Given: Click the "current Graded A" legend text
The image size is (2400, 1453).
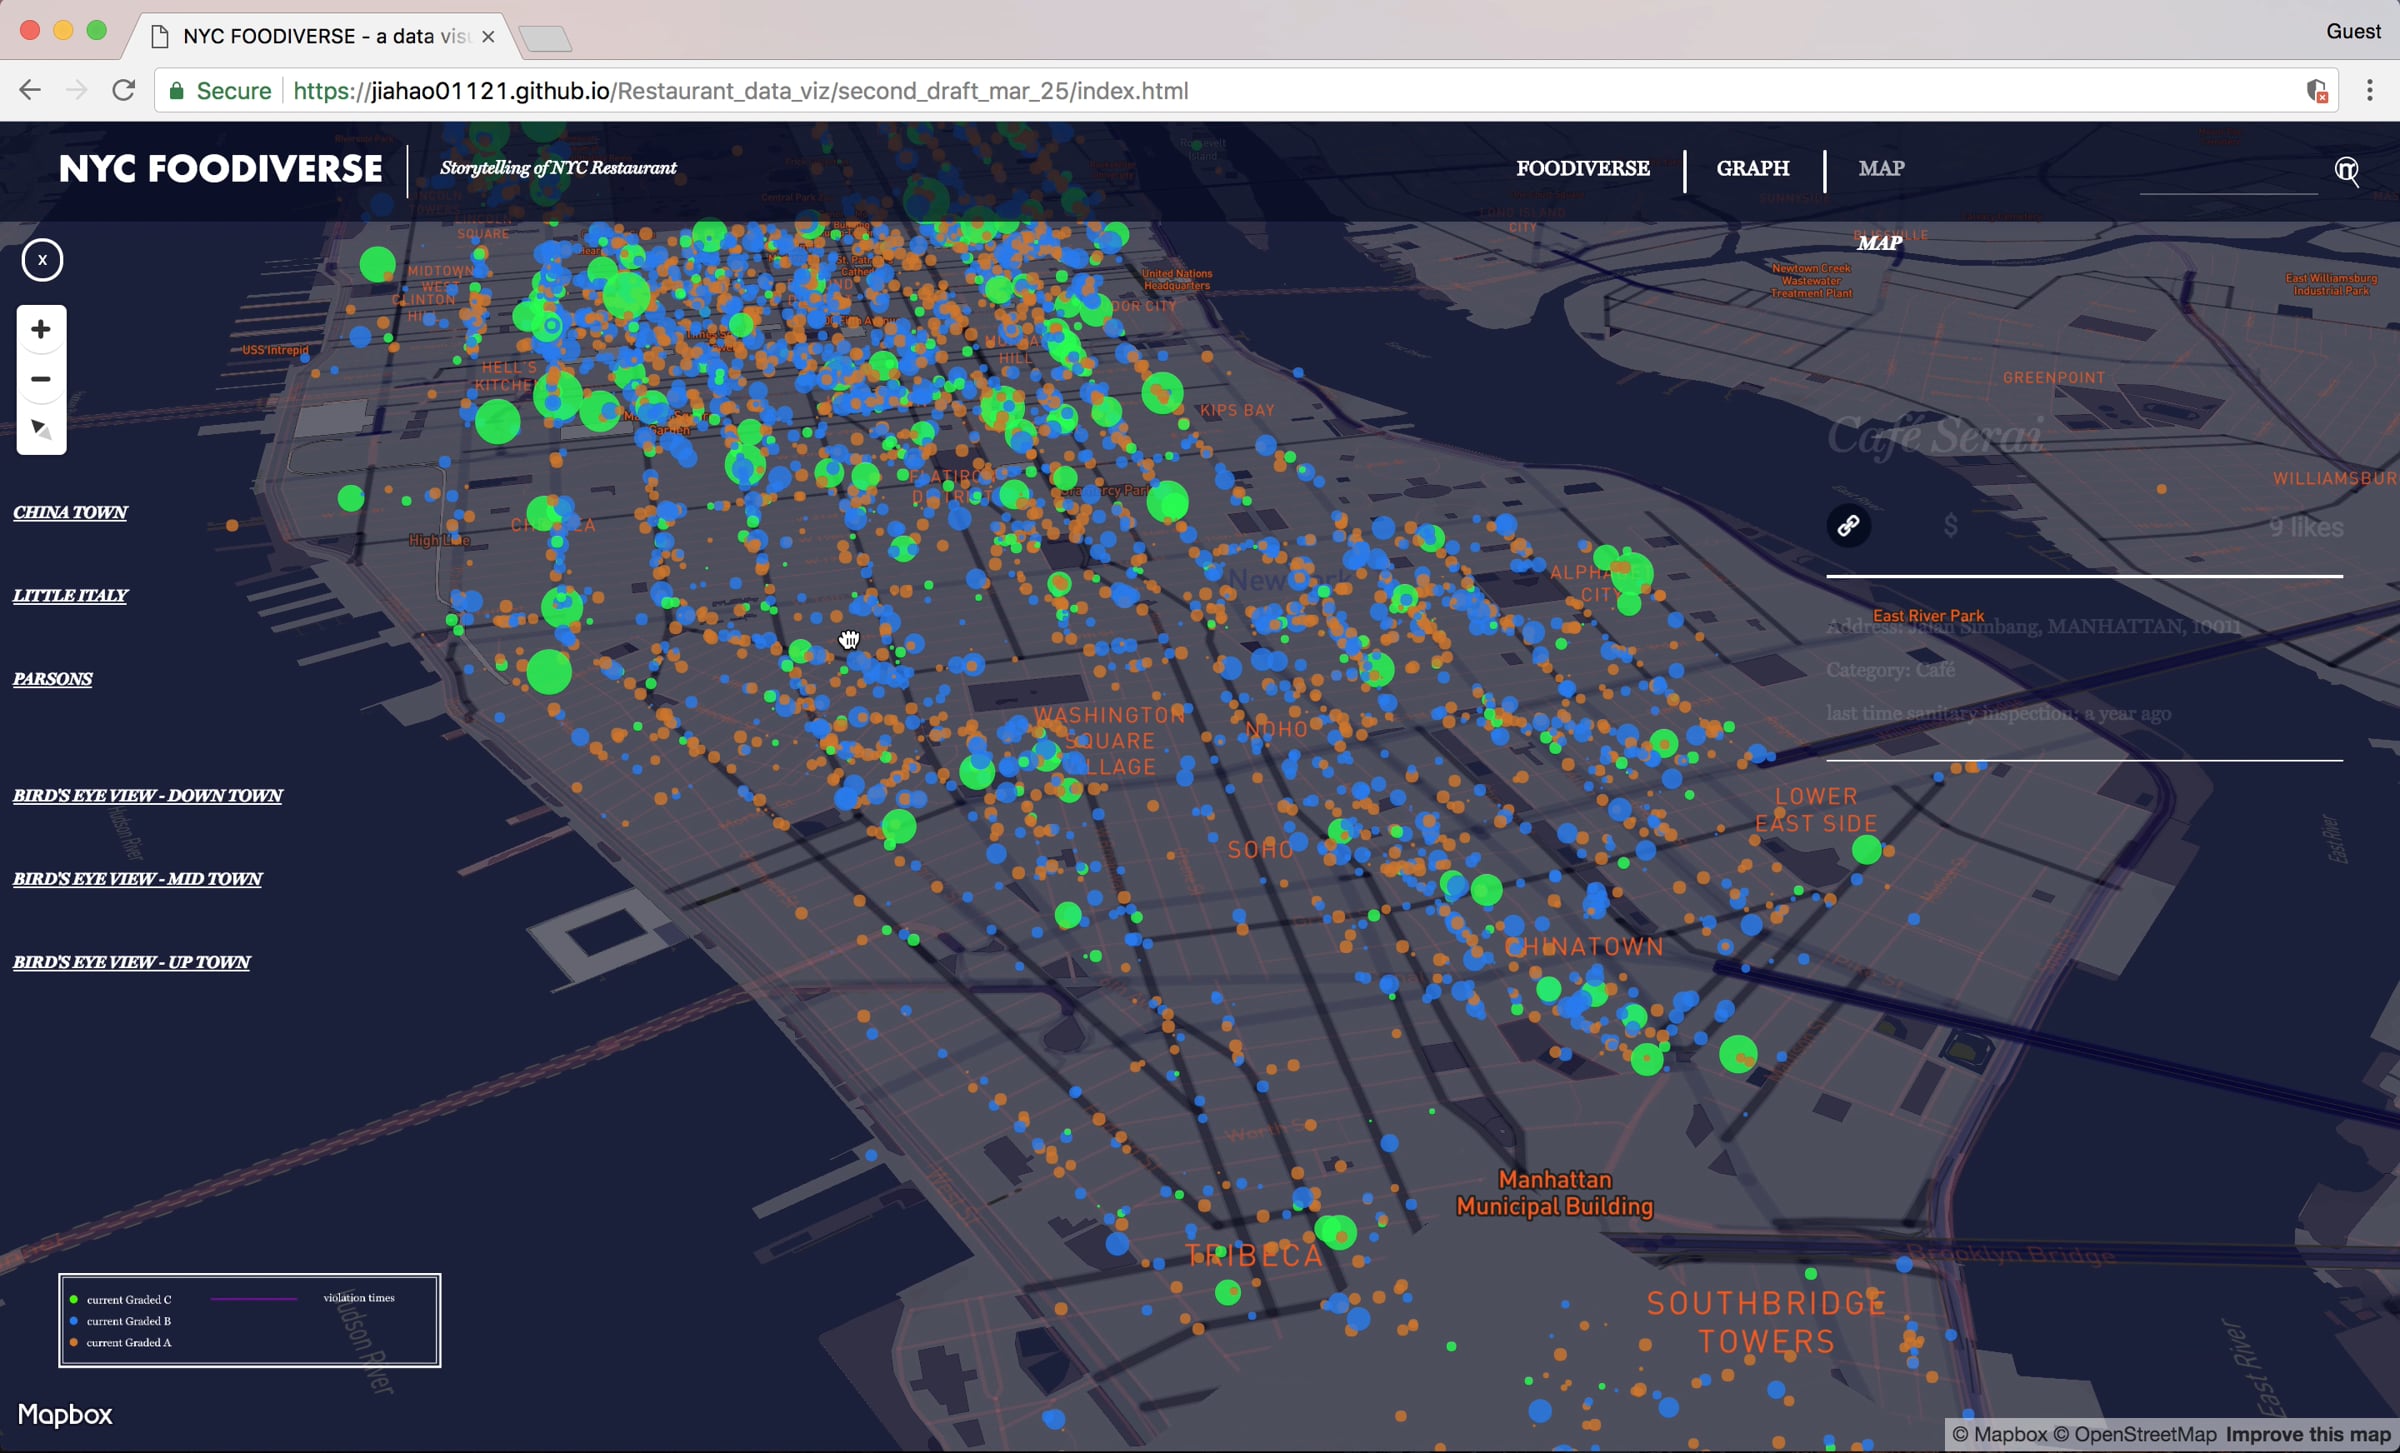Looking at the screenshot, I should [129, 1342].
